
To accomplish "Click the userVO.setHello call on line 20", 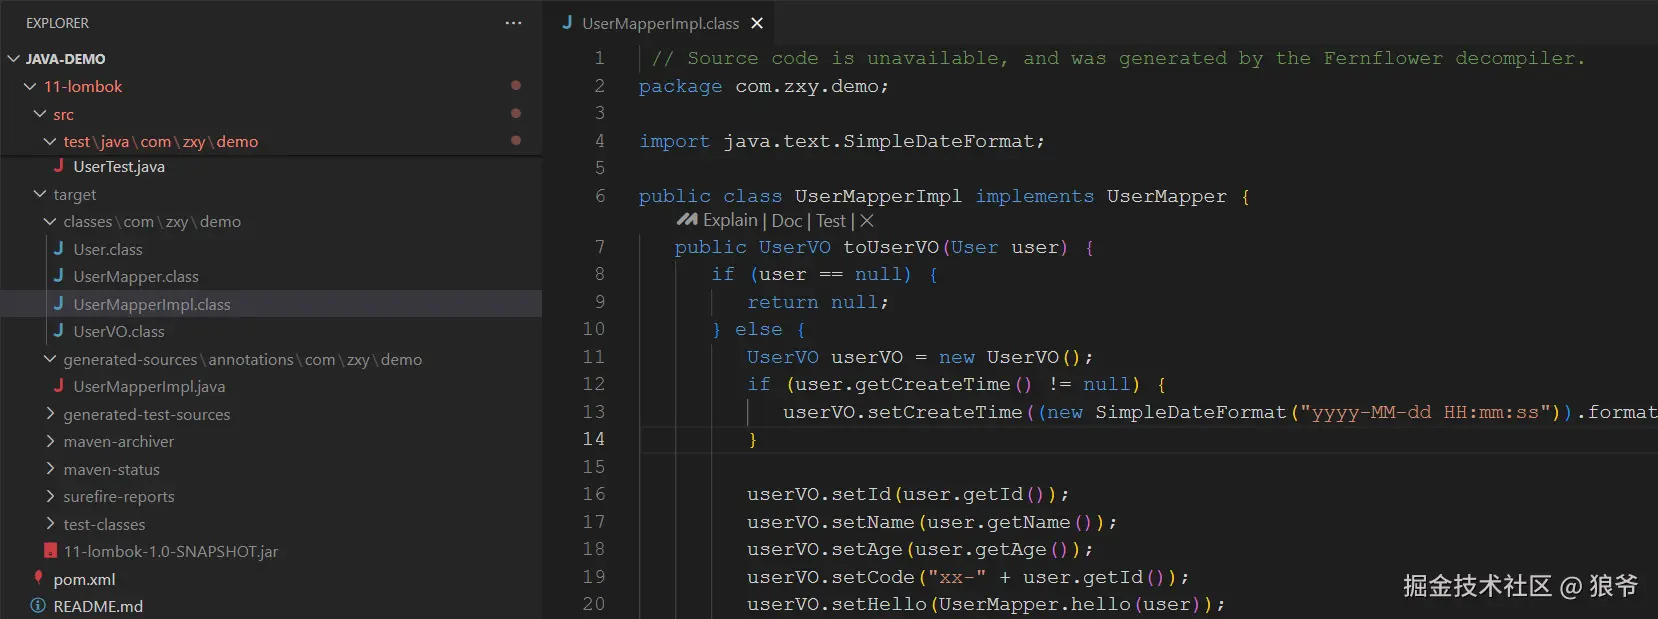I will point(986,604).
